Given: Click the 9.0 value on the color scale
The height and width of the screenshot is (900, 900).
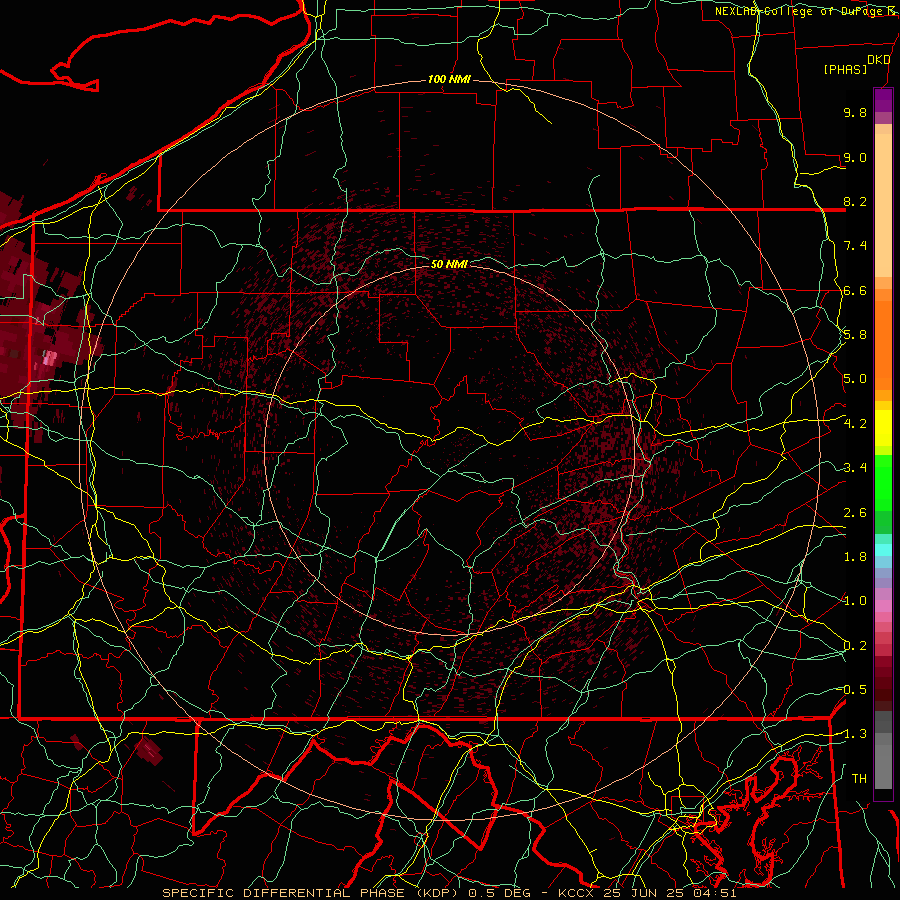Looking at the screenshot, I should 855,157.
